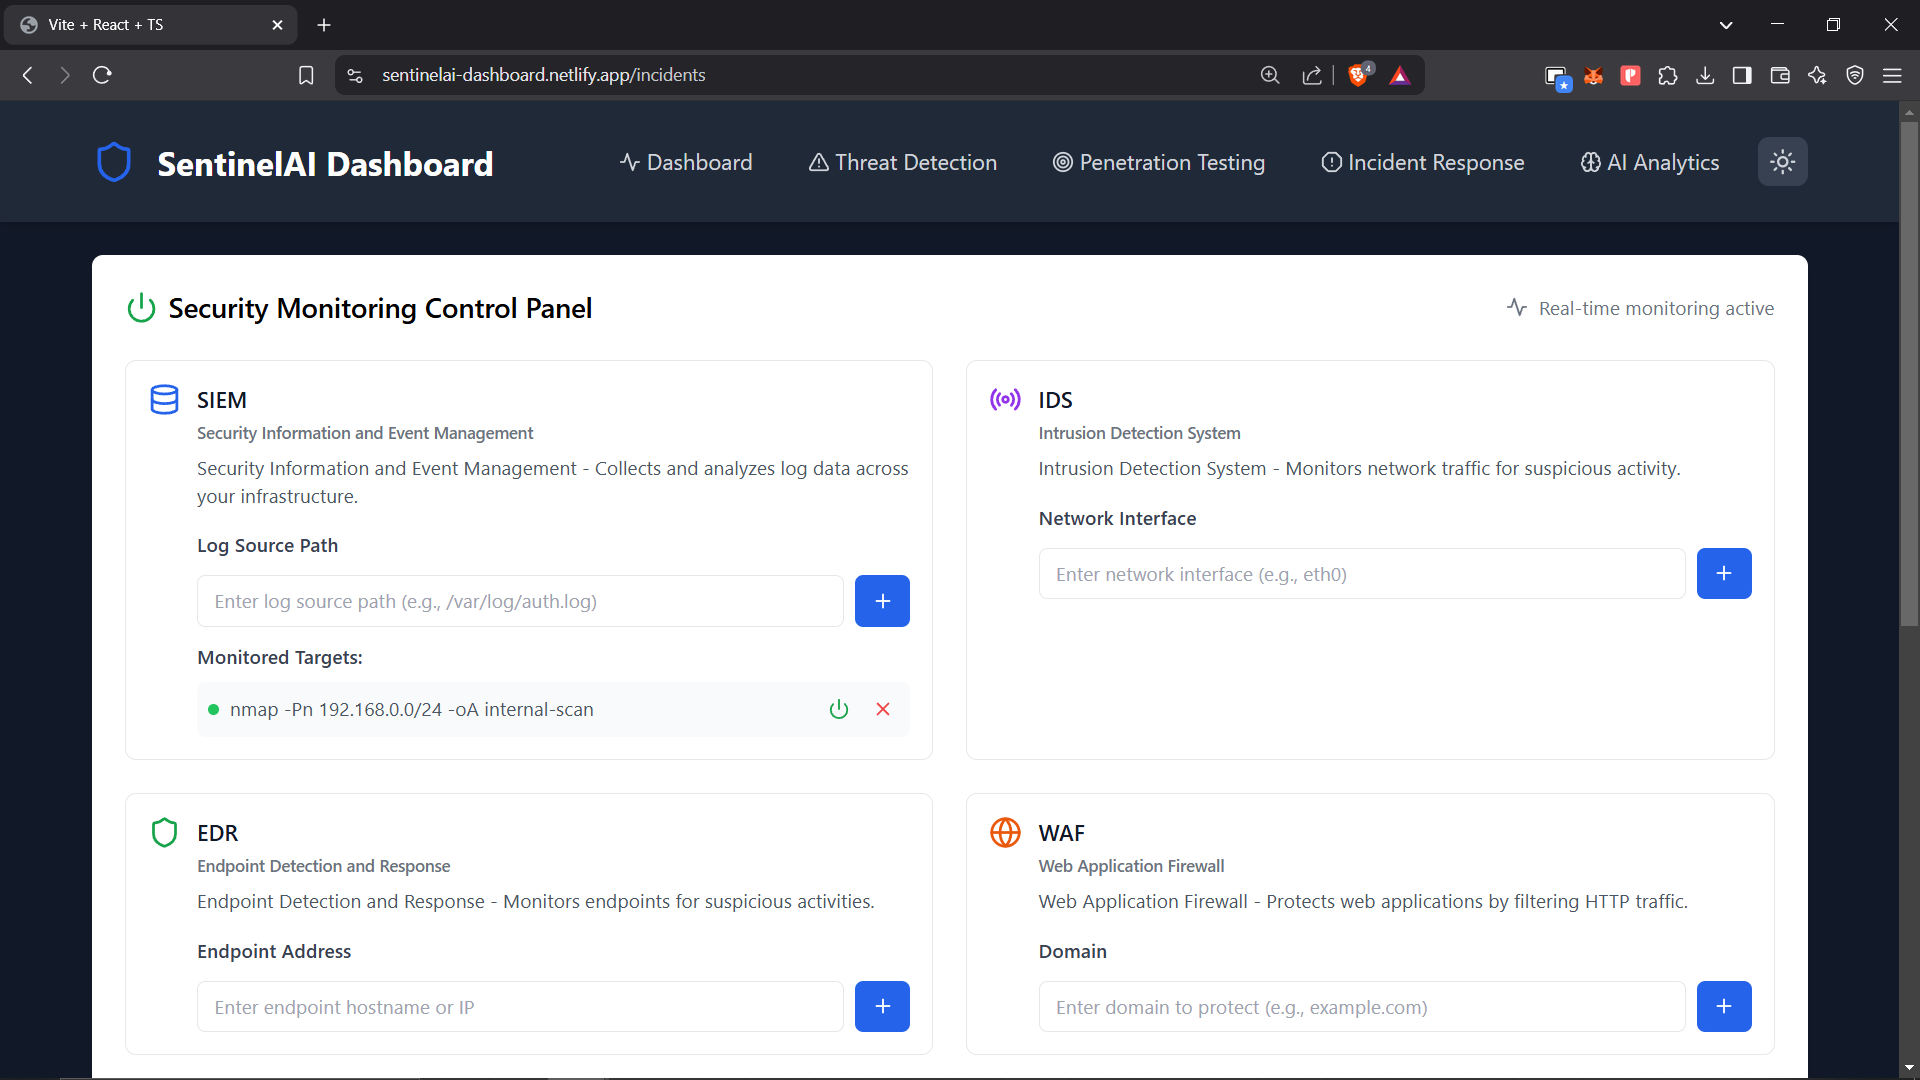Toggle power for the nmap internal-scan target

coord(839,709)
